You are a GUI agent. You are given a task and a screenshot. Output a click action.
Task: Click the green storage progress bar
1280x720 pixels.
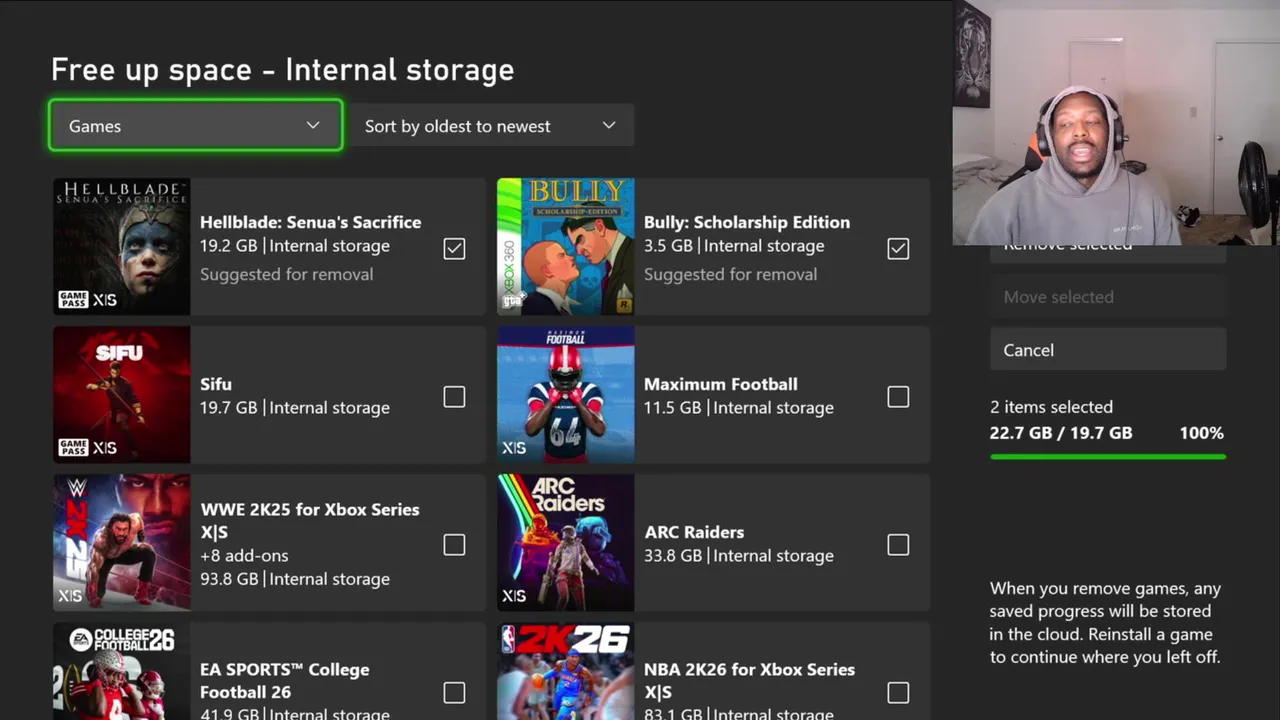click(1107, 457)
